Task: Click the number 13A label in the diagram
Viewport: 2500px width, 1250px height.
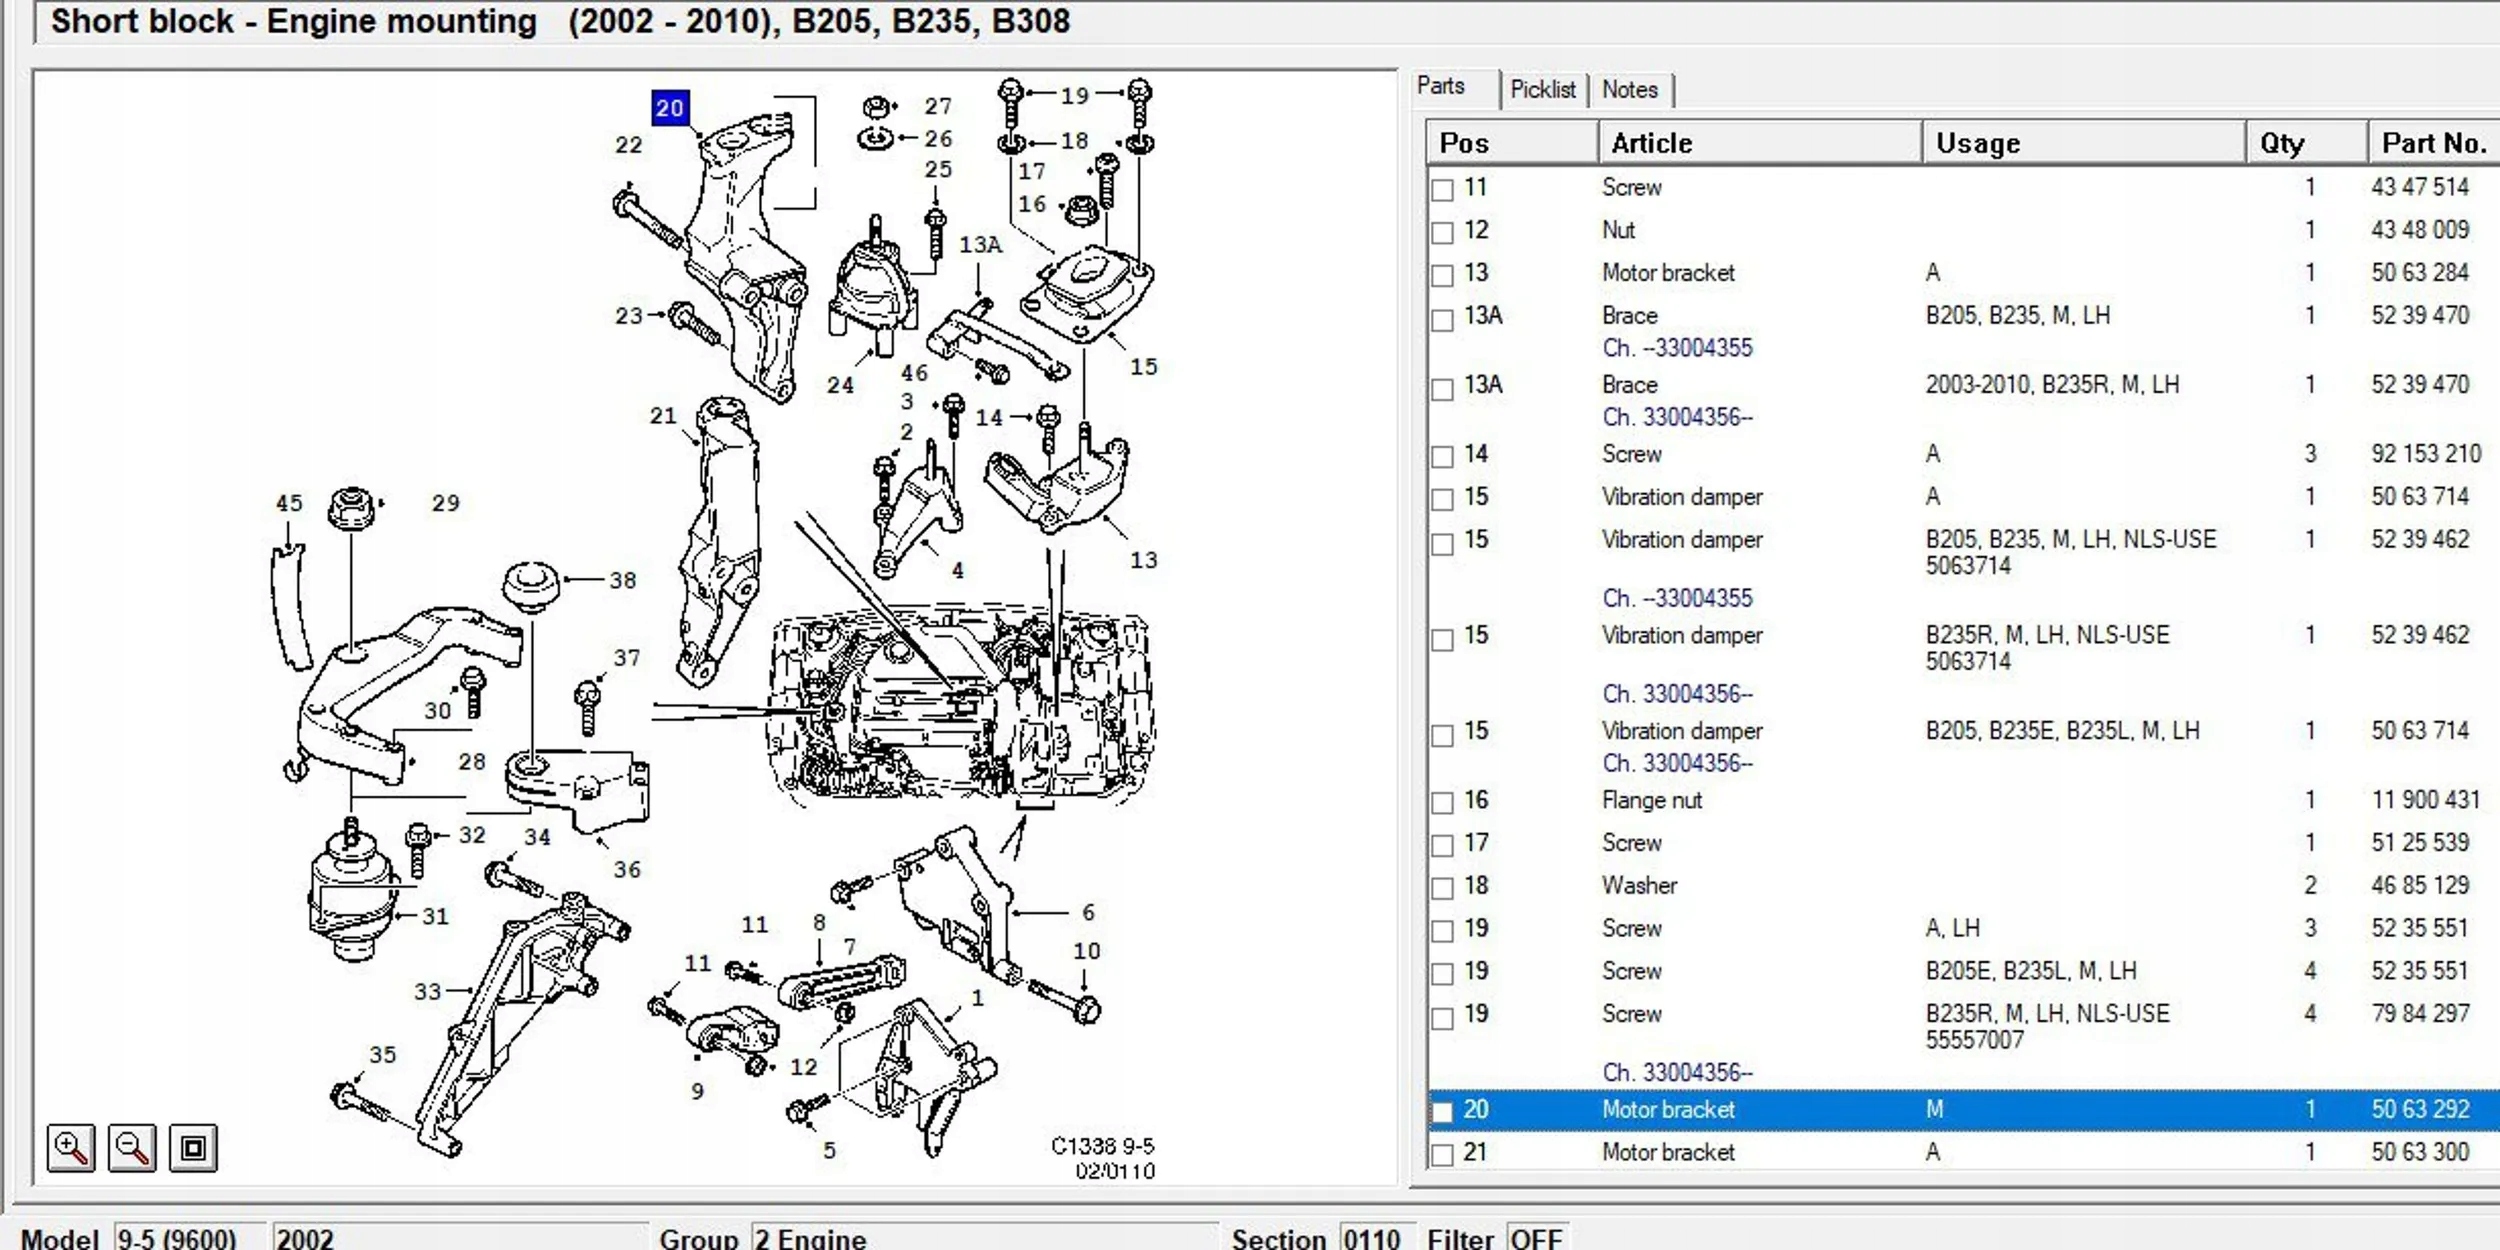Action: [979, 245]
